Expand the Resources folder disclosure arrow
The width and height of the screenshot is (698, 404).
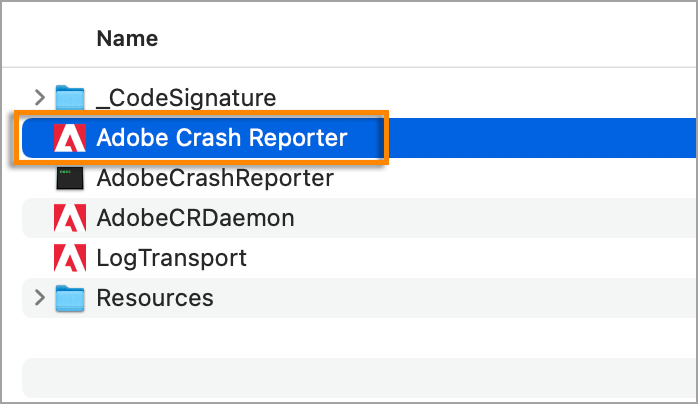[x=40, y=298]
